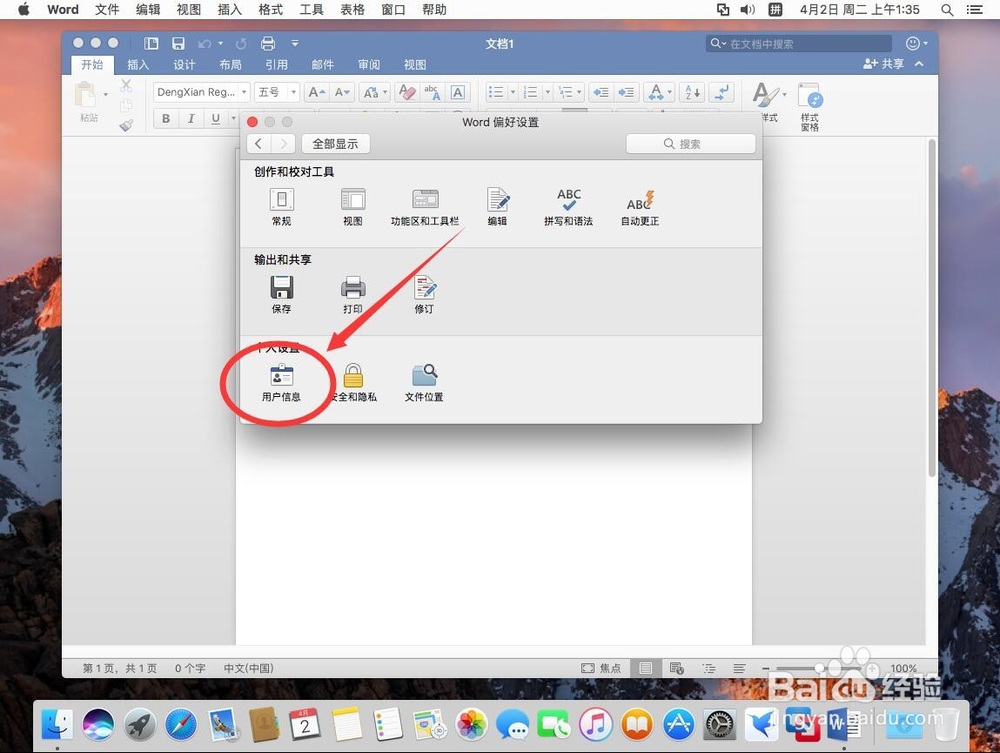Switch to Mailings (邮件) ribbon tab
Screen dimensions: 1000x753
323,64
